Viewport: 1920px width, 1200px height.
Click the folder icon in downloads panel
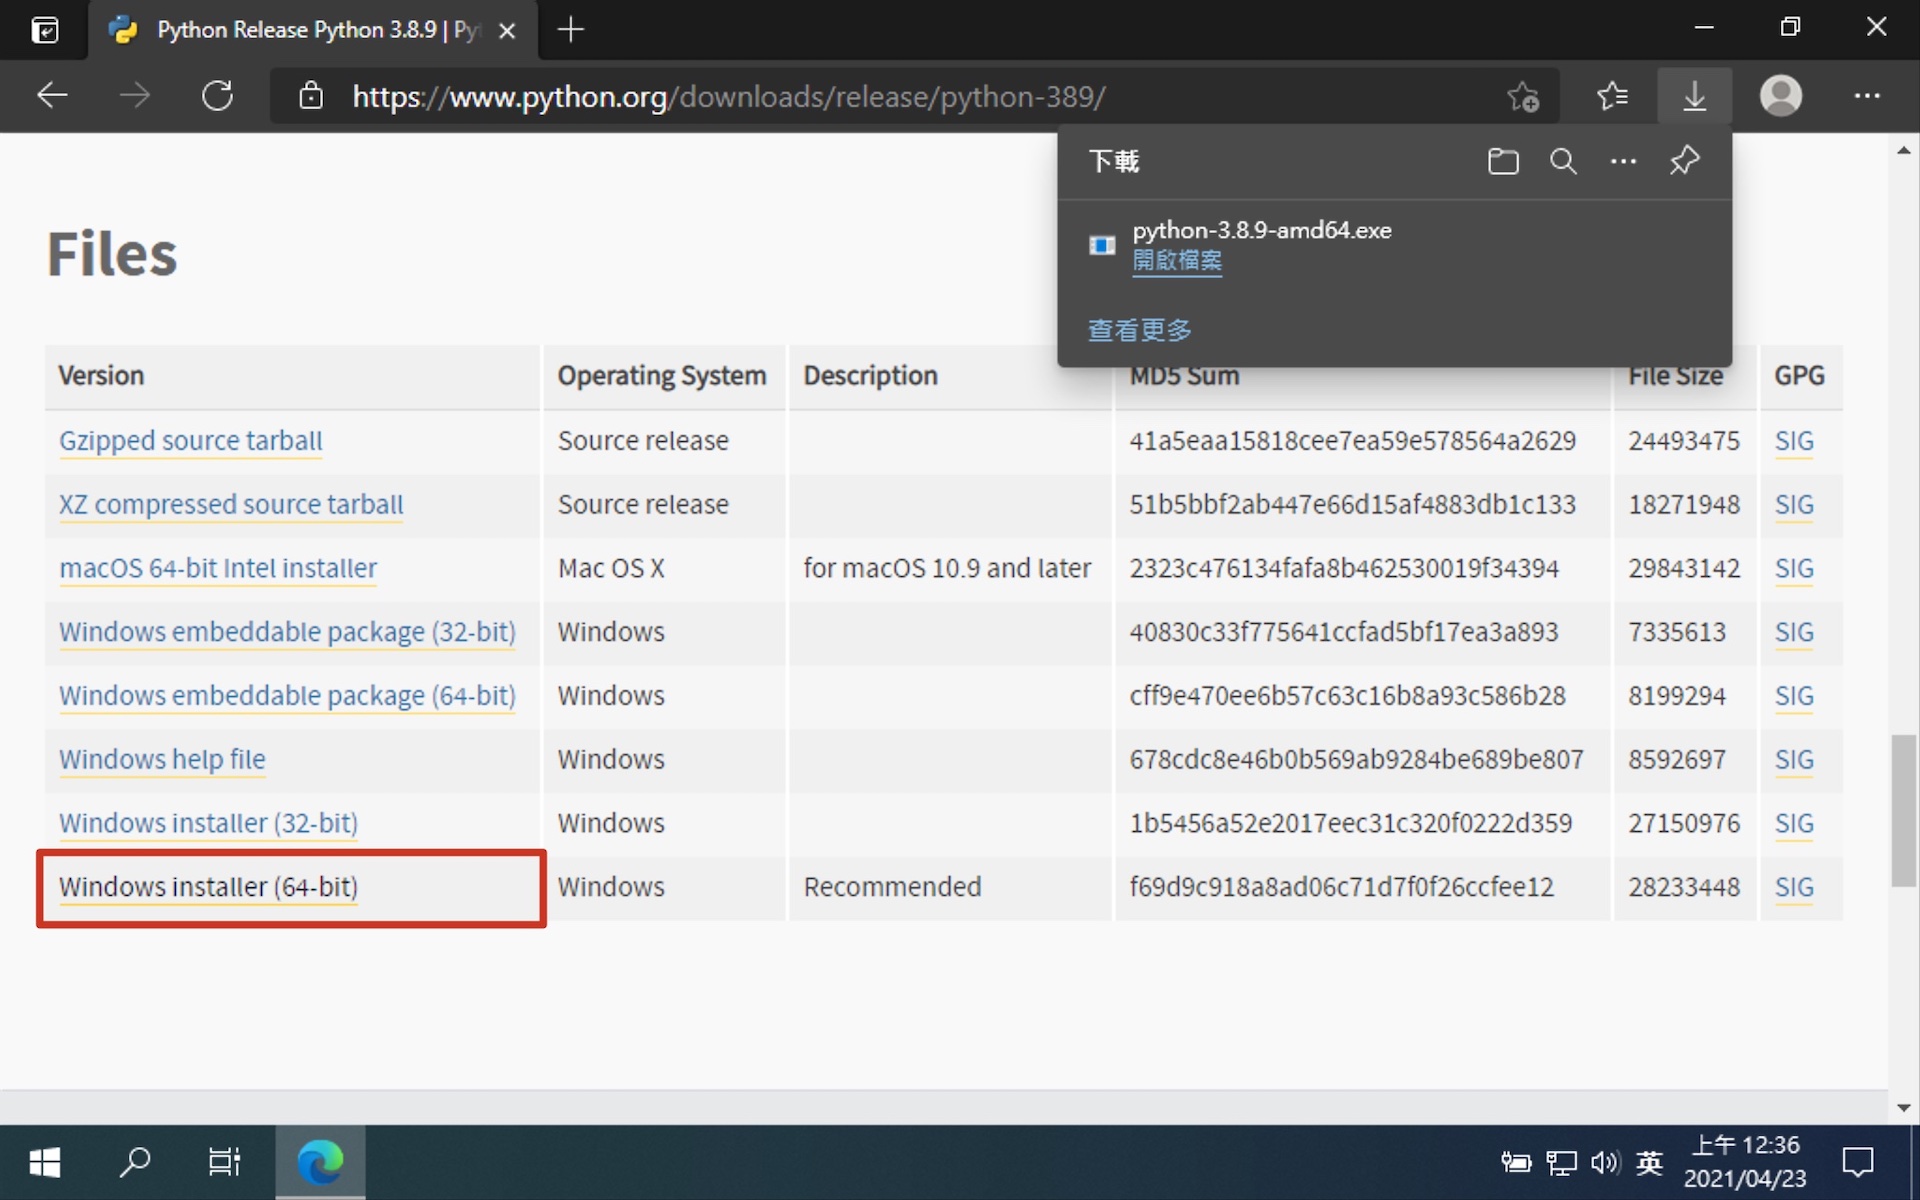coord(1503,162)
